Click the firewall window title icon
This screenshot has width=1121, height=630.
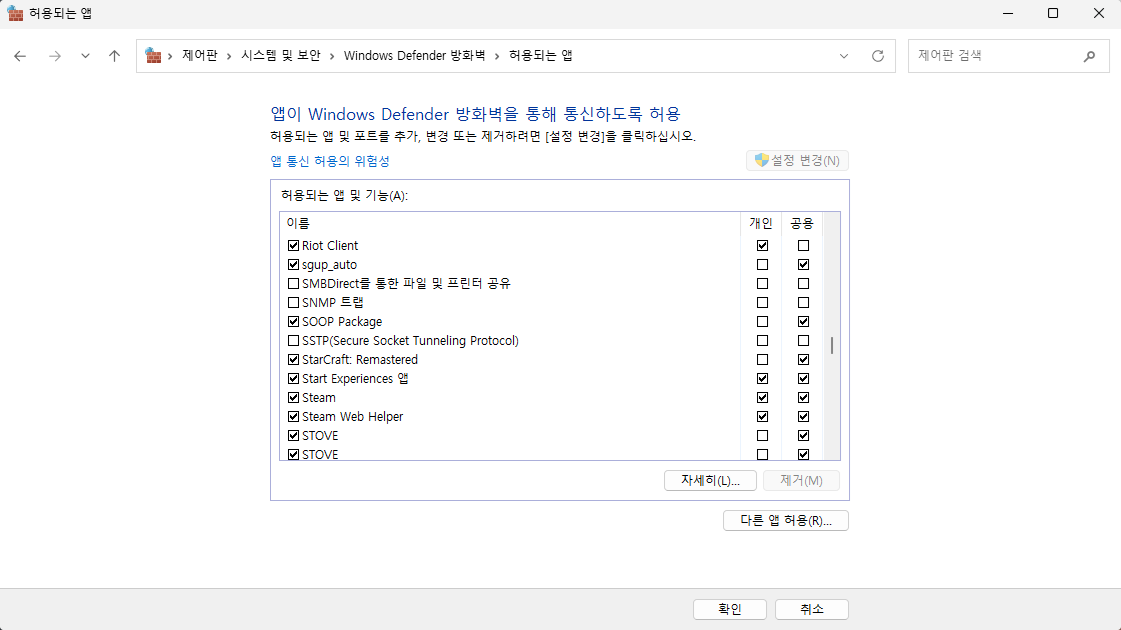click(x=15, y=13)
